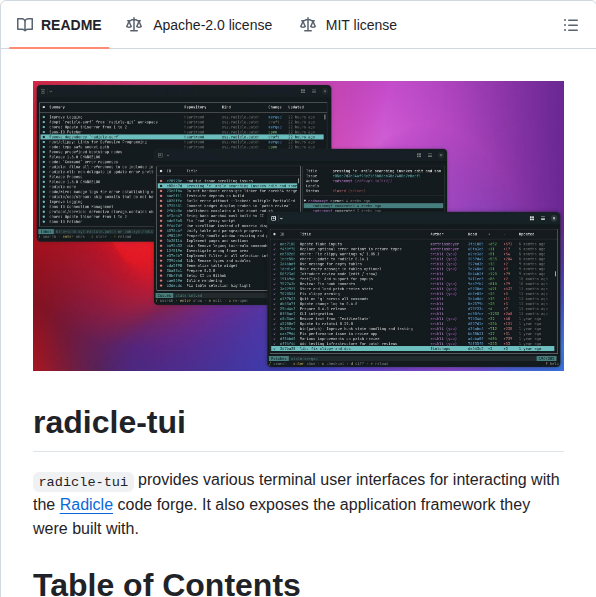Click the Table of Contents heading
596x597 pixels.
click(x=166, y=585)
